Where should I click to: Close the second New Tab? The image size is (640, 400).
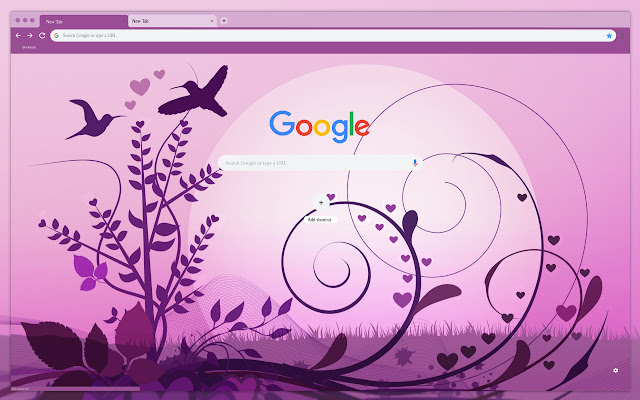(x=212, y=21)
